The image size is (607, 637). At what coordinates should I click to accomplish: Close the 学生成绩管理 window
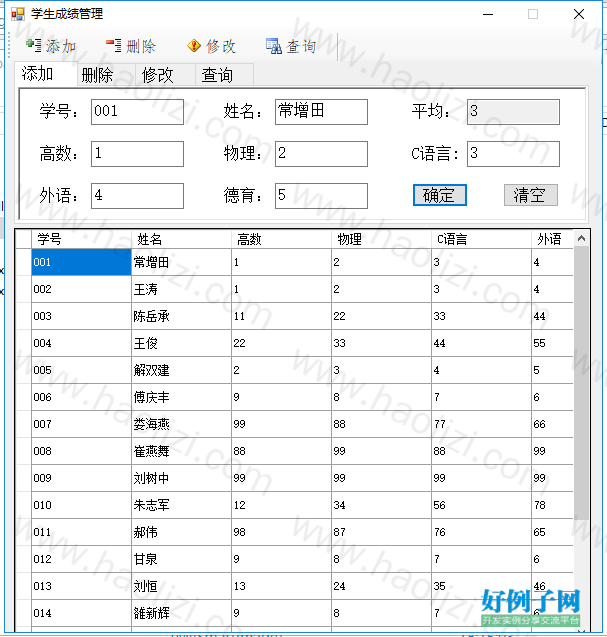(x=579, y=14)
